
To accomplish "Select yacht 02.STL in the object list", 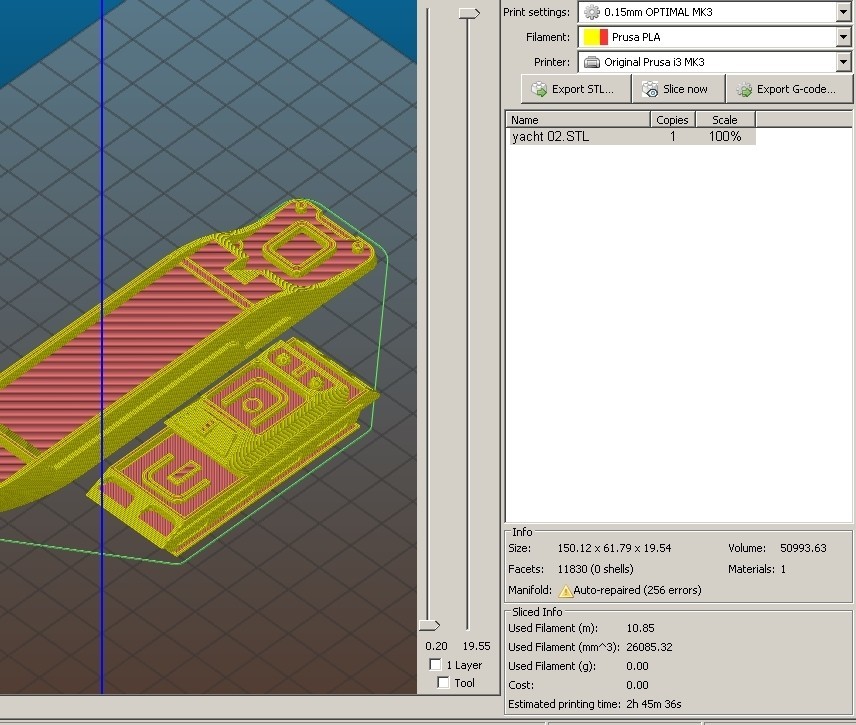I will coord(631,136).
